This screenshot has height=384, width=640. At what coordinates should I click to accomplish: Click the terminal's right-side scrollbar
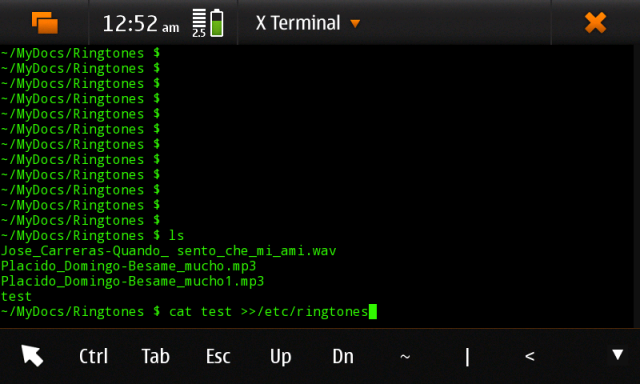[636, 186]
